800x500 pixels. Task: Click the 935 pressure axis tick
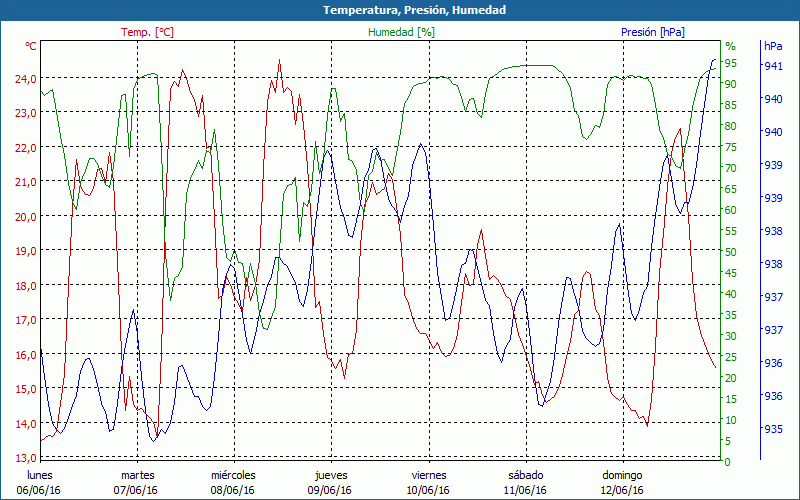pyautogui.click(x=773, y=429)
